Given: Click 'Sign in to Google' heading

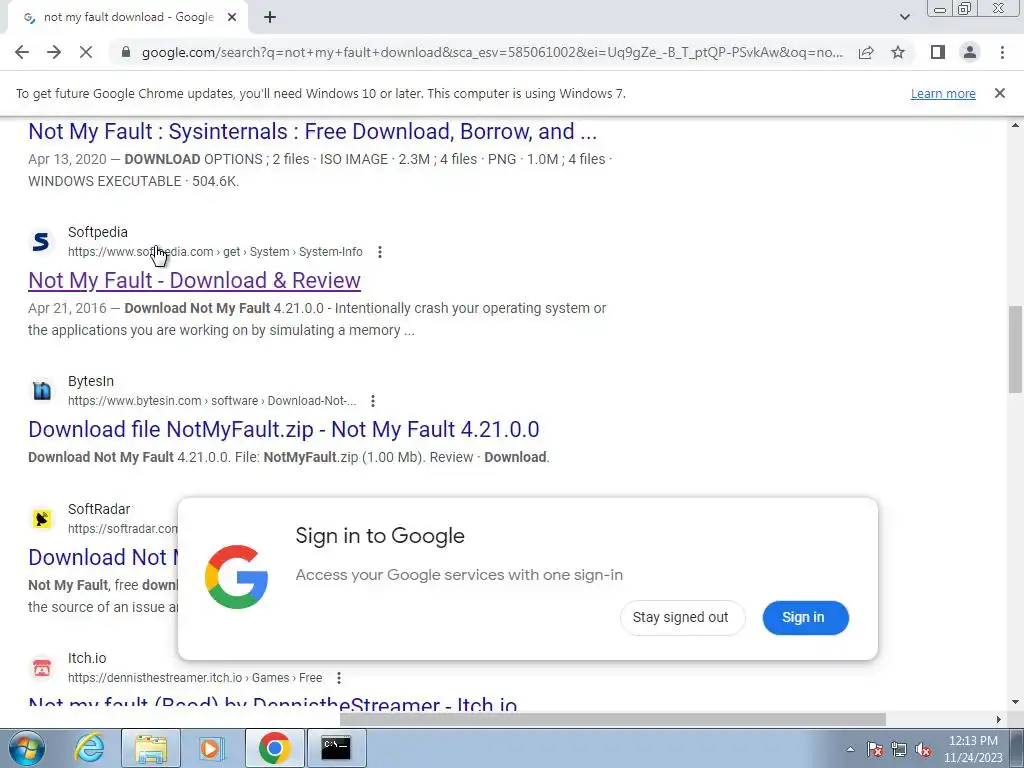Looking at the screenshot, I should 380,536.
